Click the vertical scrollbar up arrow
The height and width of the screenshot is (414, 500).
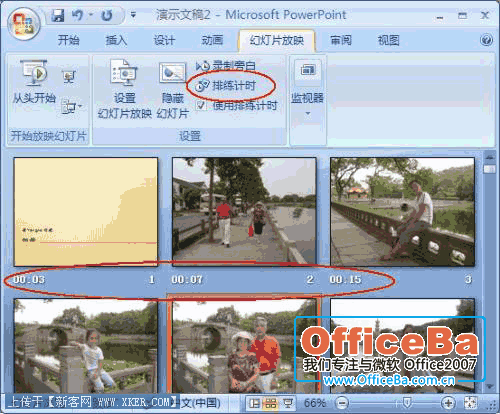[489, 156]
